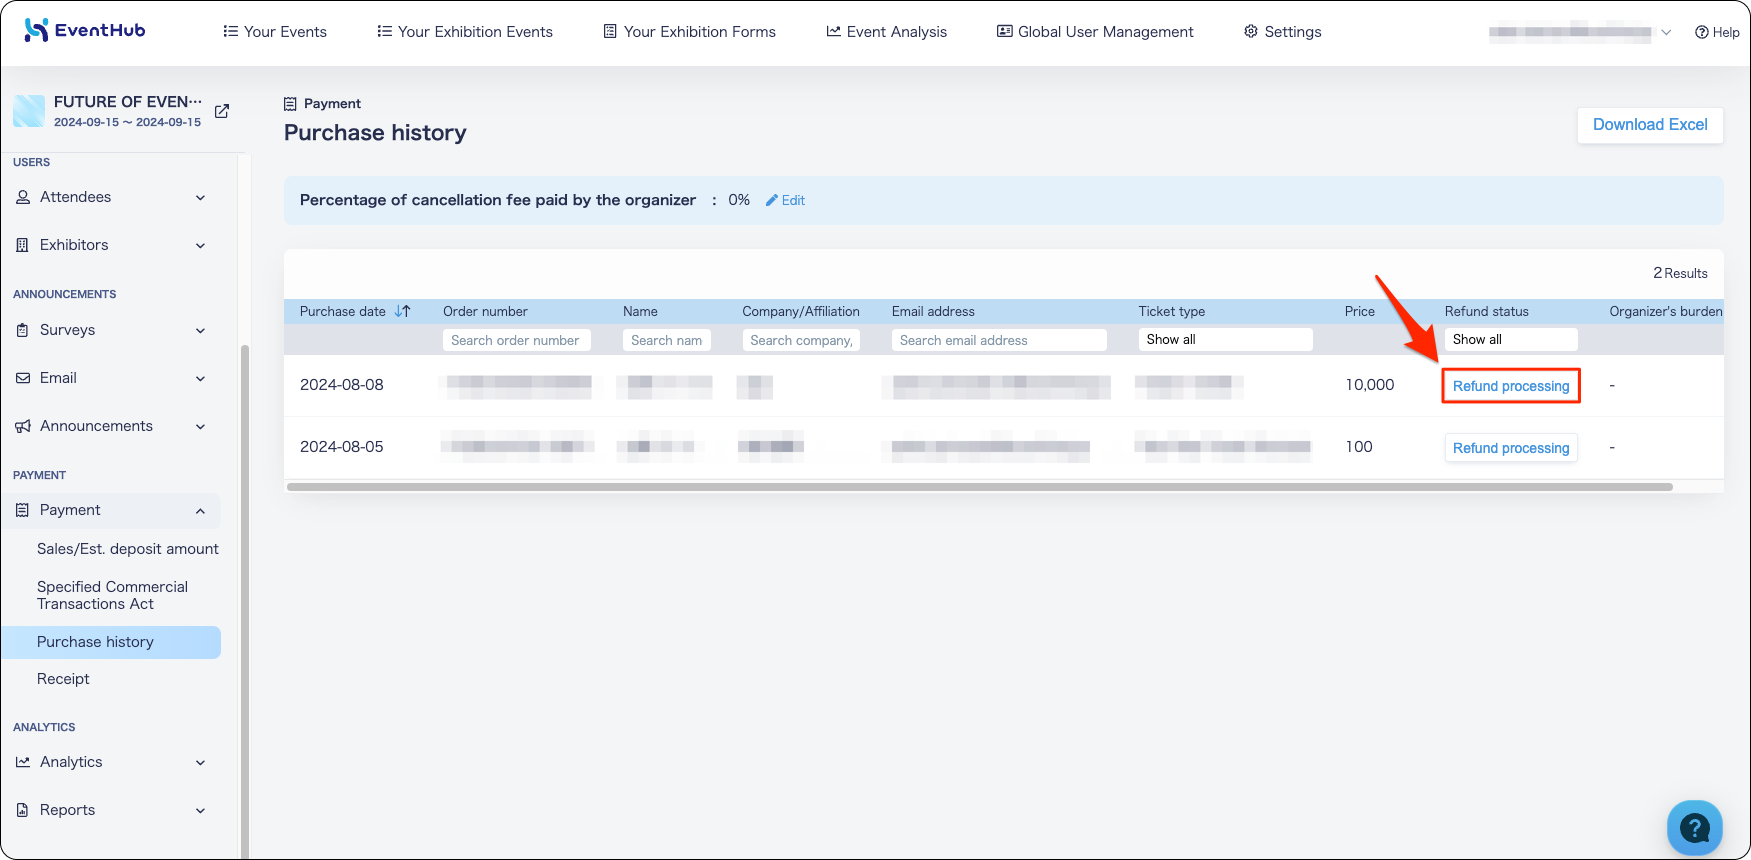Open Settings in top navigation
Viewport: 1751px width, 860px height.
[1283, 32]
